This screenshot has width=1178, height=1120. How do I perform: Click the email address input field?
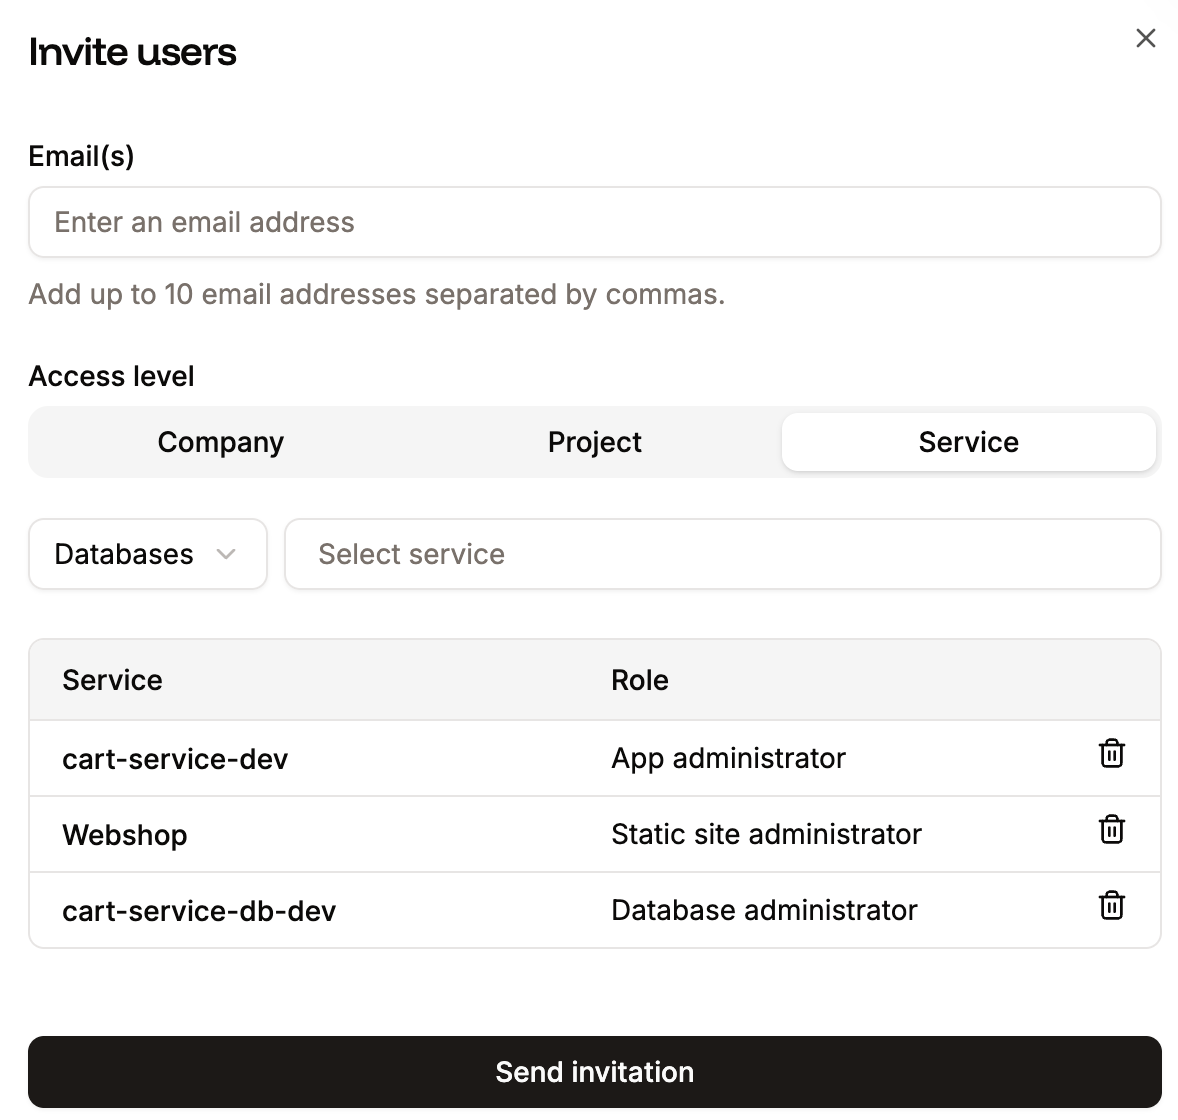click(594, 222)
